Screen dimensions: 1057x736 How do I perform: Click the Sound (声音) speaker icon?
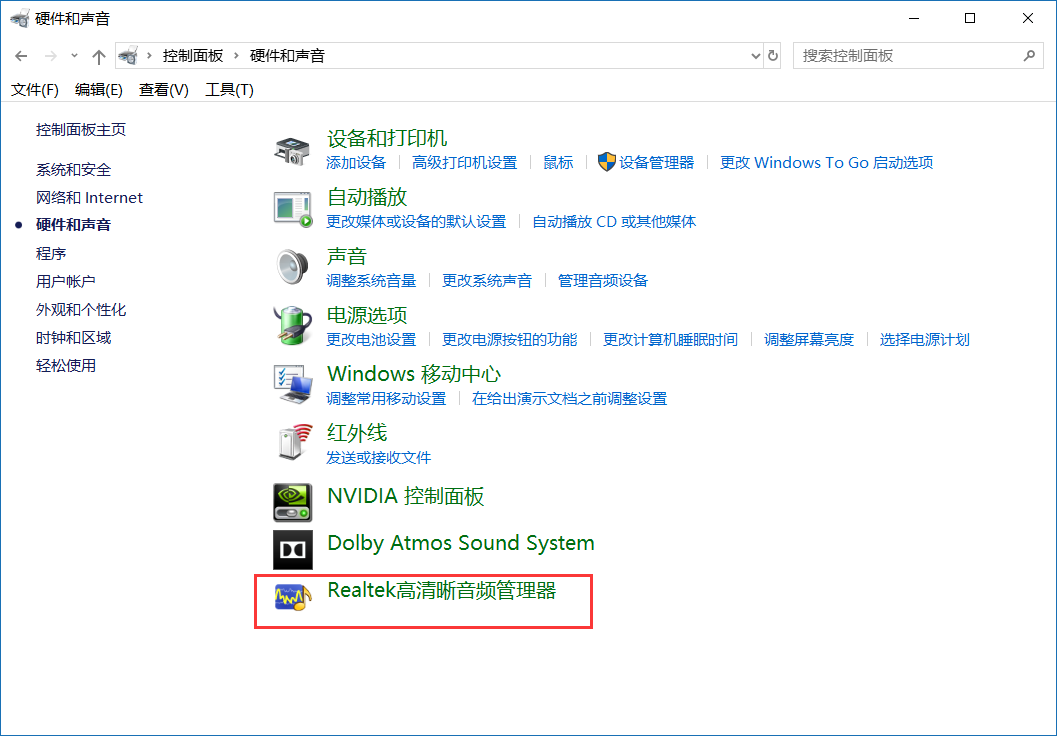pyautogui.click(x=293, y=267)
